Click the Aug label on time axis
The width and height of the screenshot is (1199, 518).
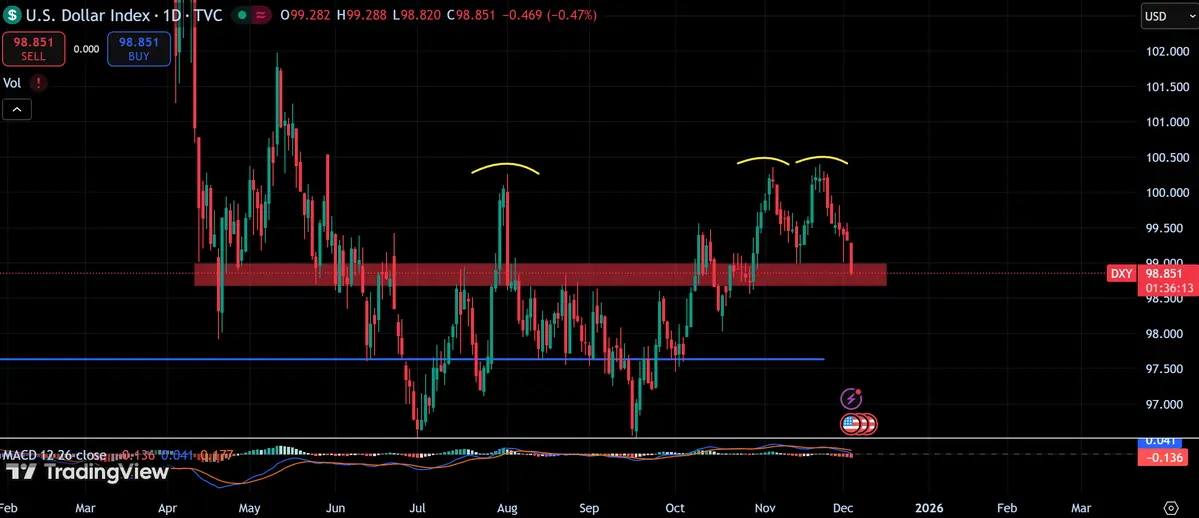pos(508,507)
